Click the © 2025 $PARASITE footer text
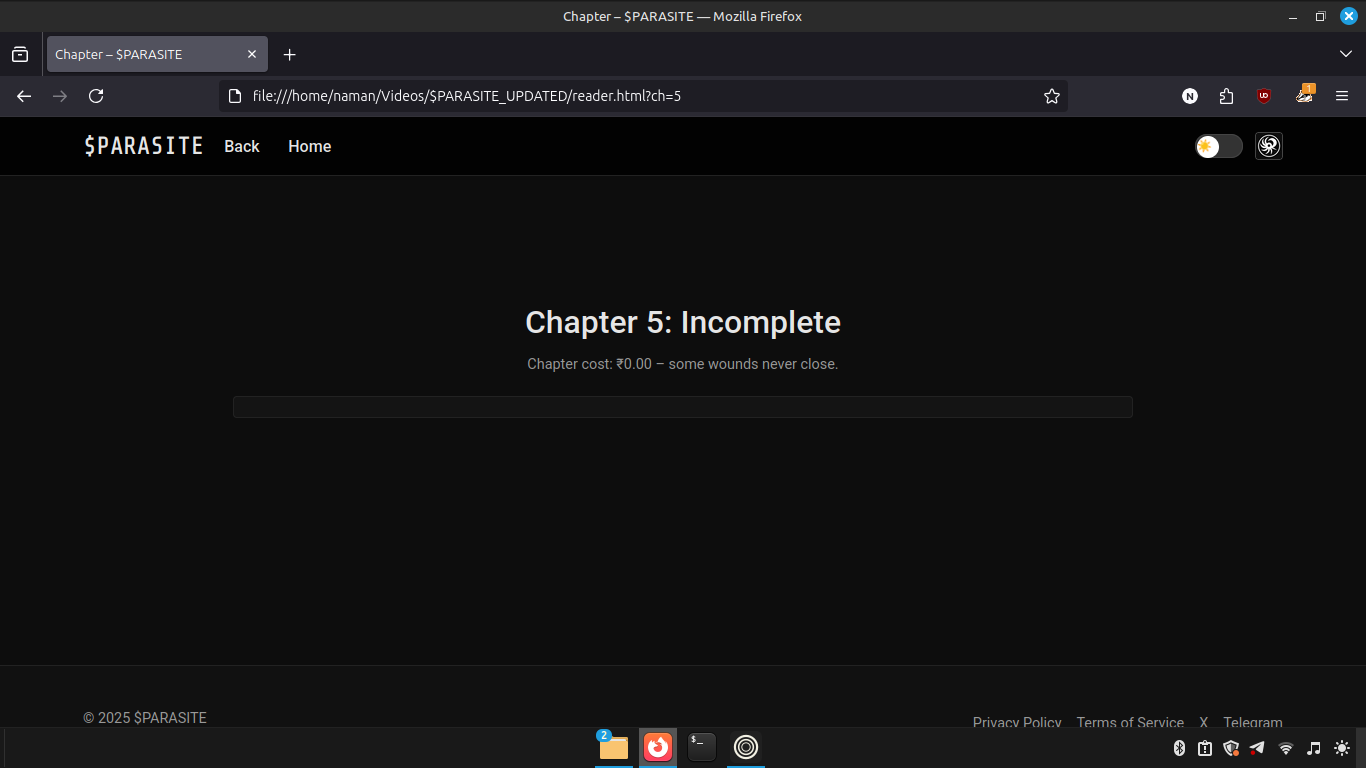 (145, 718)
